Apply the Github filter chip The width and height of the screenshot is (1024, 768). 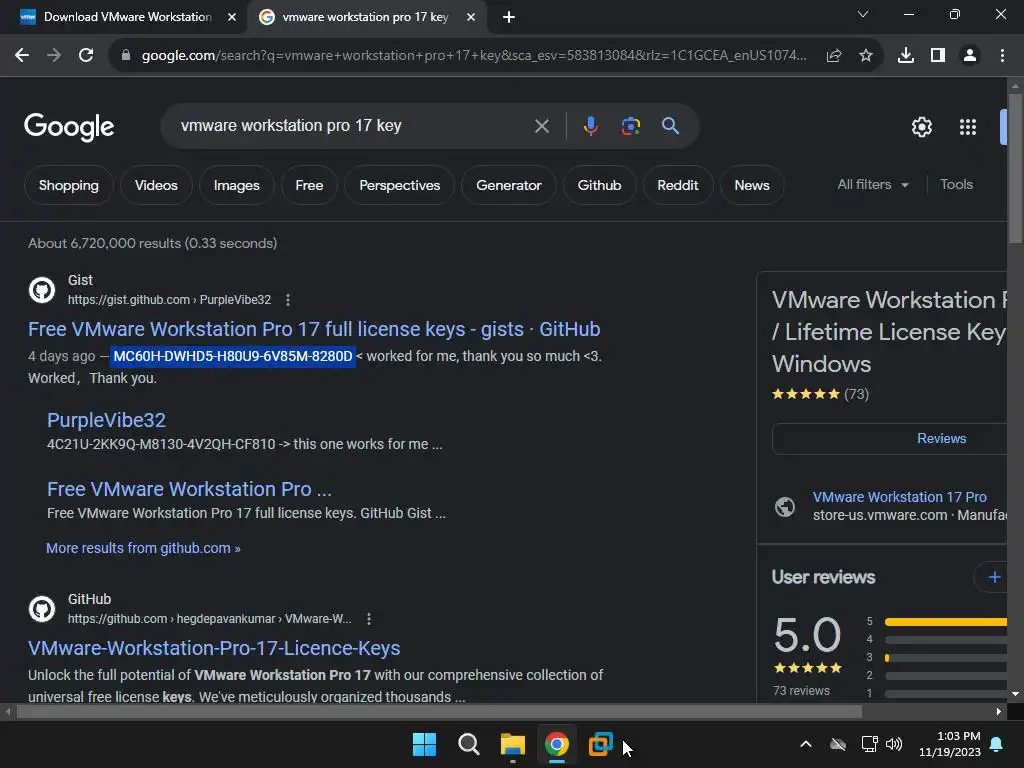click(x=599, y=185)
